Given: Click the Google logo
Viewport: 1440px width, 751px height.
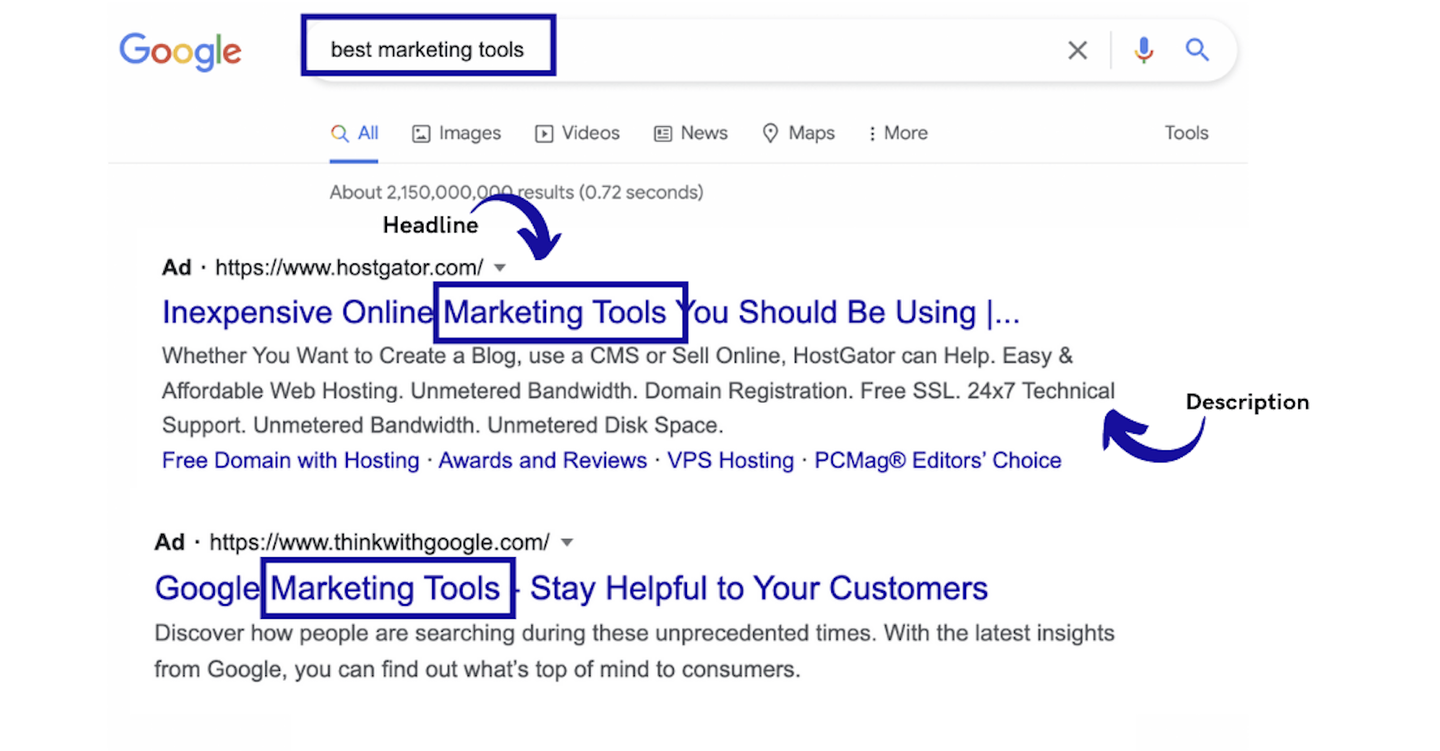Looking at the screenshot, I should [x=180, y=52].
